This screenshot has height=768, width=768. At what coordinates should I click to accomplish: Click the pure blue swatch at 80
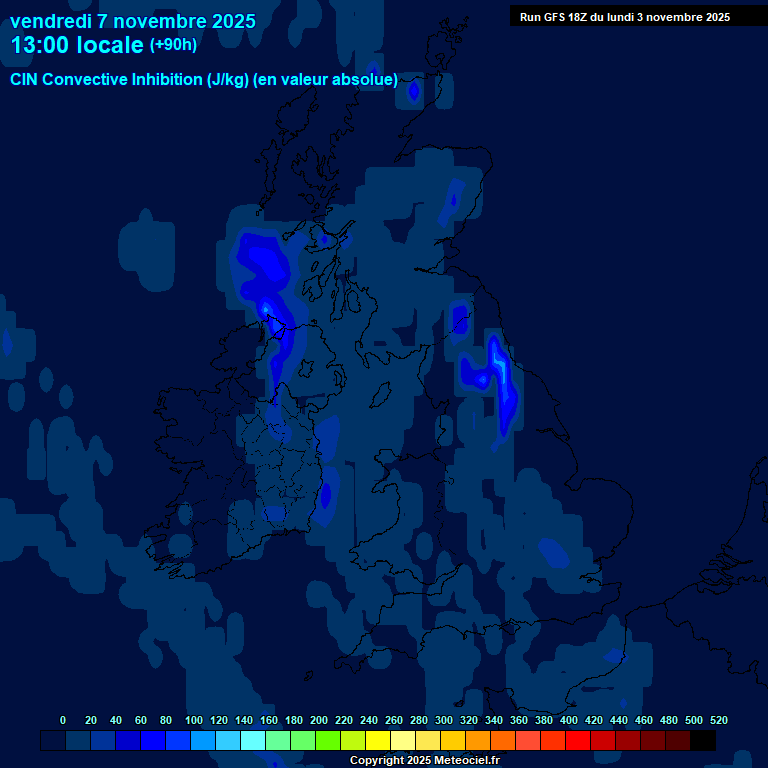[153, 741]
